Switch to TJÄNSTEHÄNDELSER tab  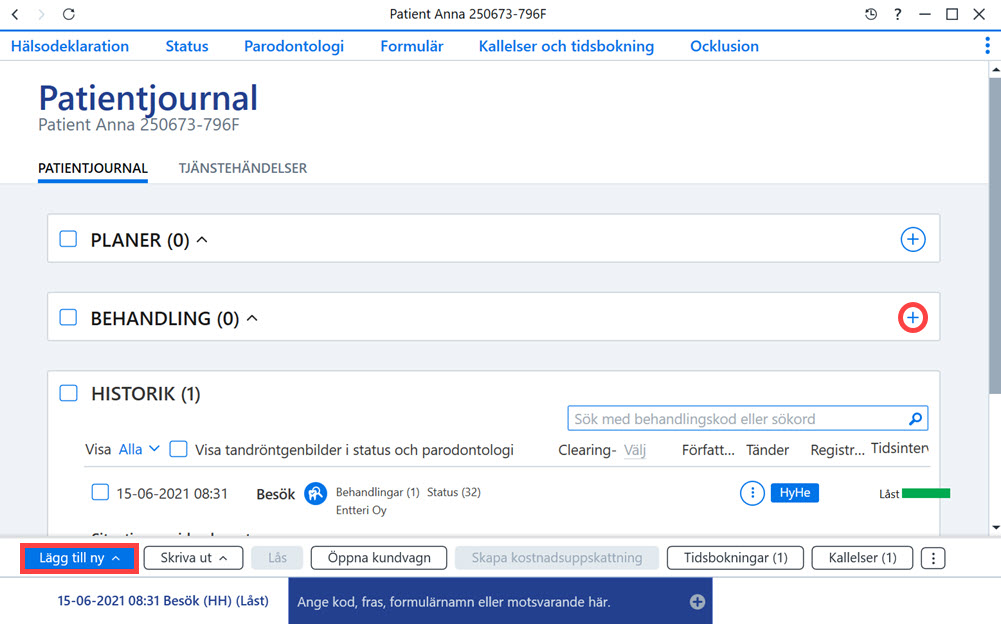coord(243,168)
